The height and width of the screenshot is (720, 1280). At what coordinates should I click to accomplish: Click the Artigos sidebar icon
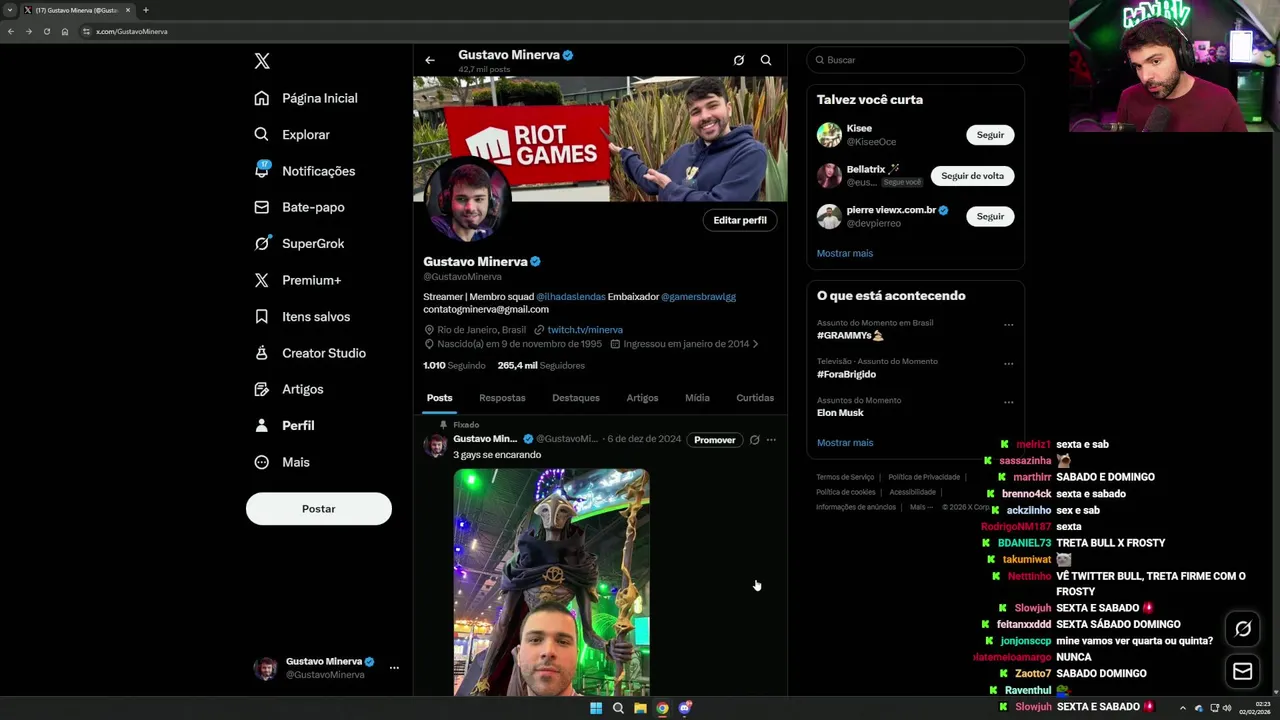point(261,389)
